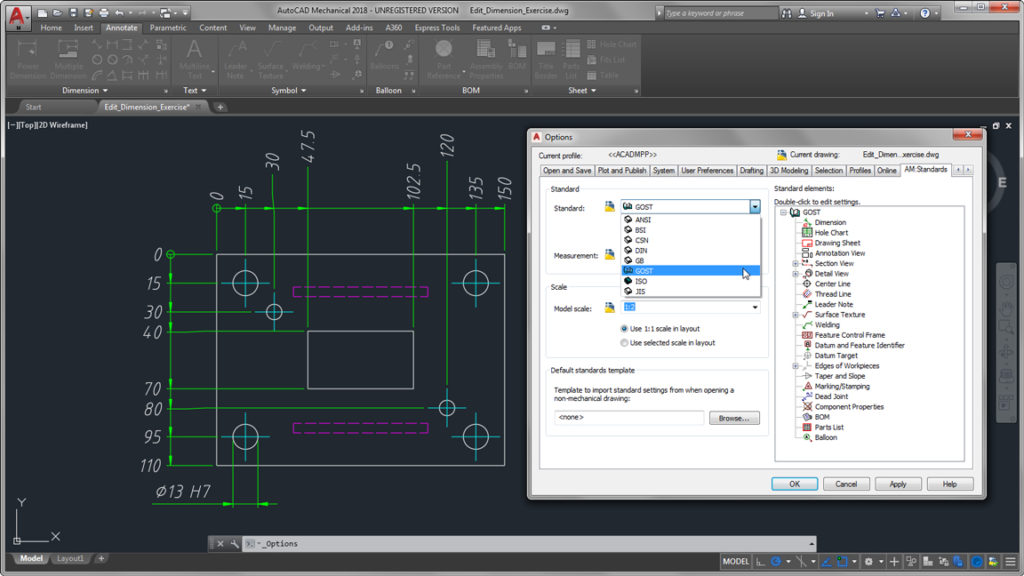Click the Hole Chart tree icon
Viewport: 1024px width, 576px height.
pos(806,233)
